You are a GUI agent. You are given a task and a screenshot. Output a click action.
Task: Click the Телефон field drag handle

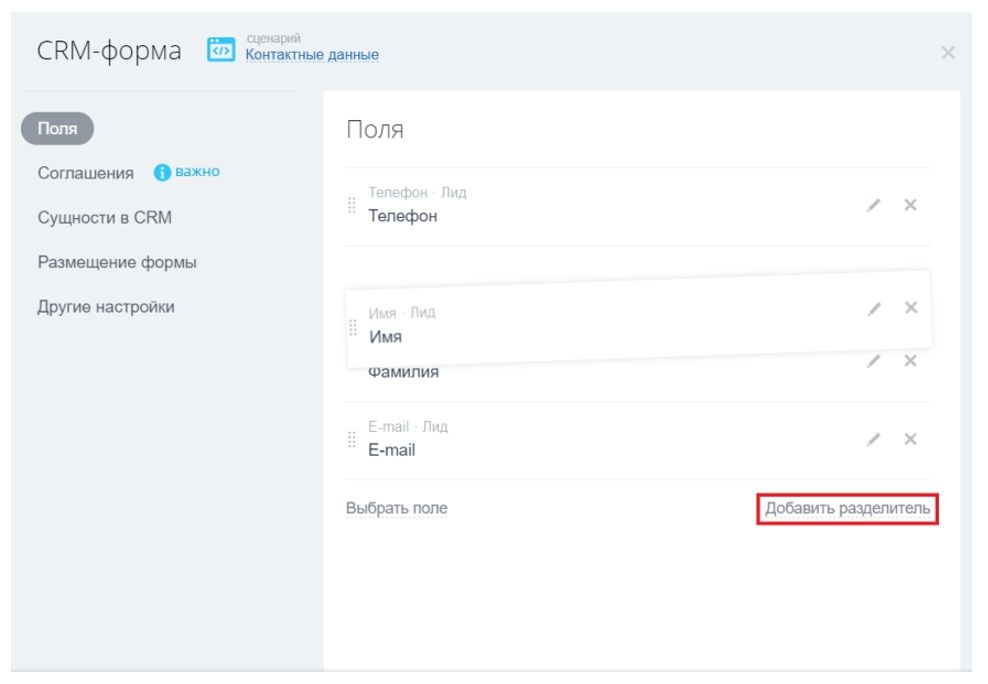pos(352,205)
